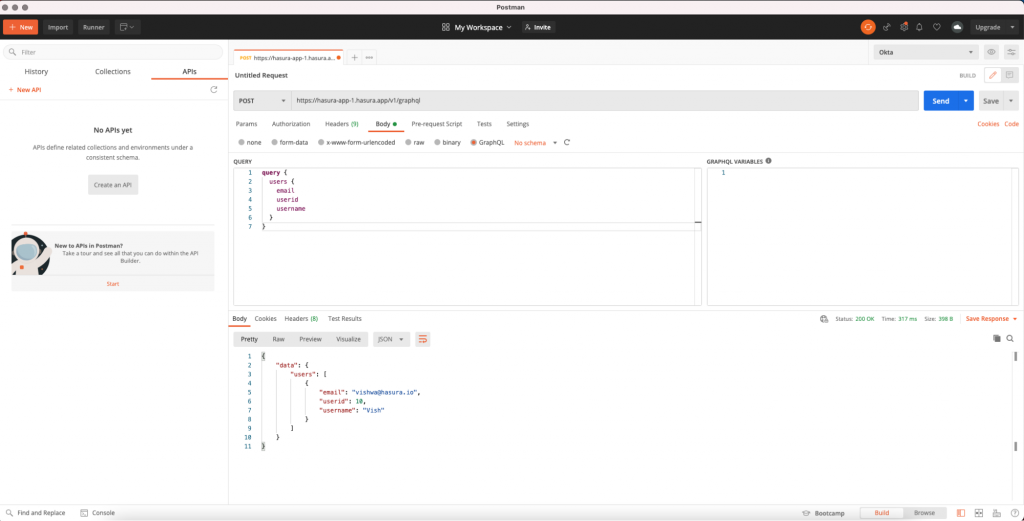Open the POST method dropdown

[x=262, y=101]
